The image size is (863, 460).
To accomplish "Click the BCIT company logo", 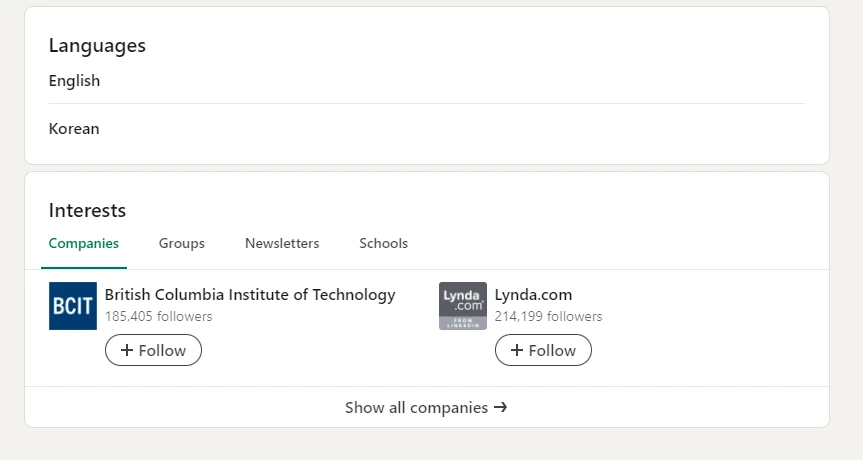I will (73, 306).
